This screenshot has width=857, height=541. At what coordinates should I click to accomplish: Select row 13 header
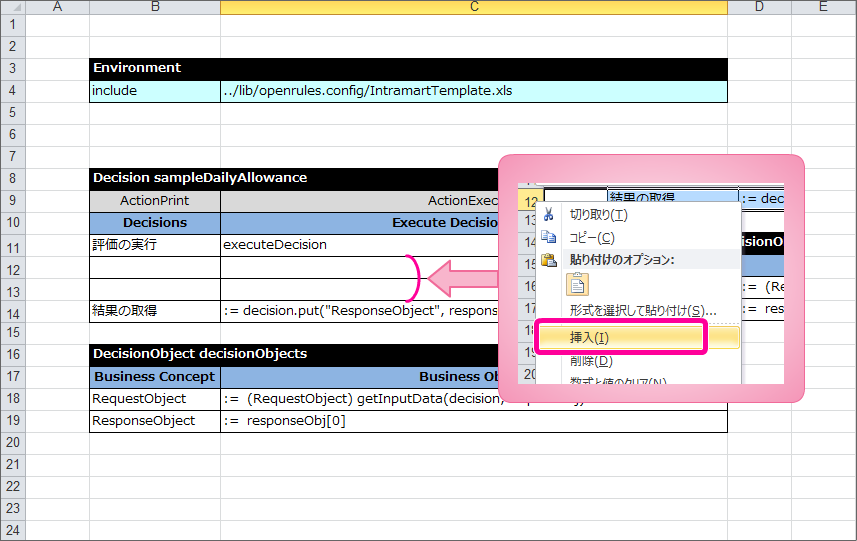12,289
